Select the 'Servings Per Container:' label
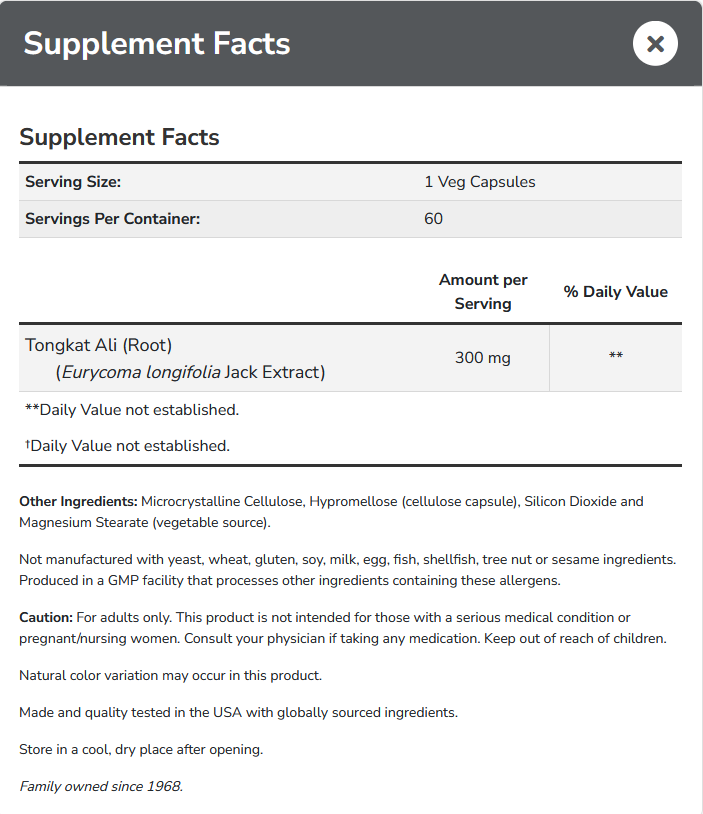The width and height of the screenshot is (703, 814). coord(112,218)
